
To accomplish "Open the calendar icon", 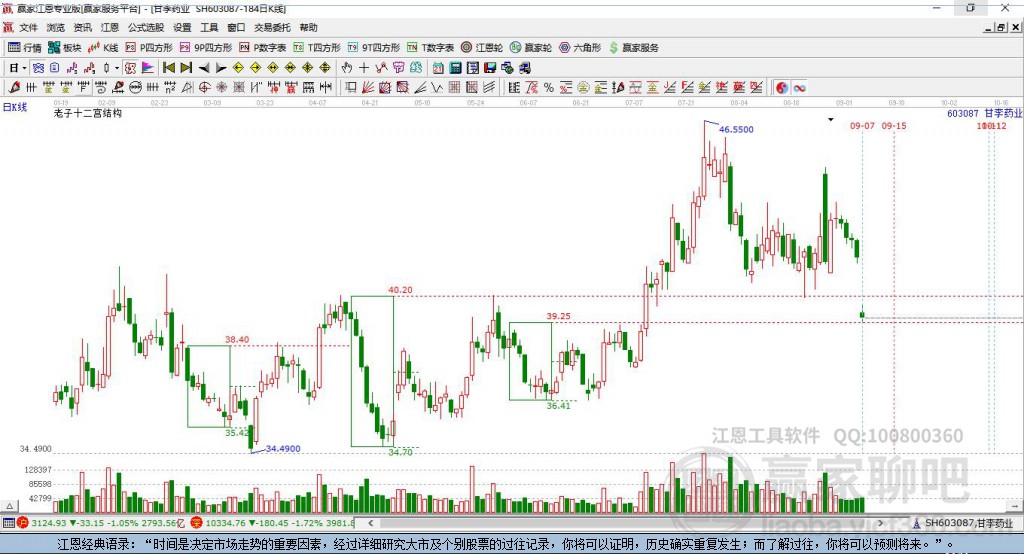I will [438, 68].
